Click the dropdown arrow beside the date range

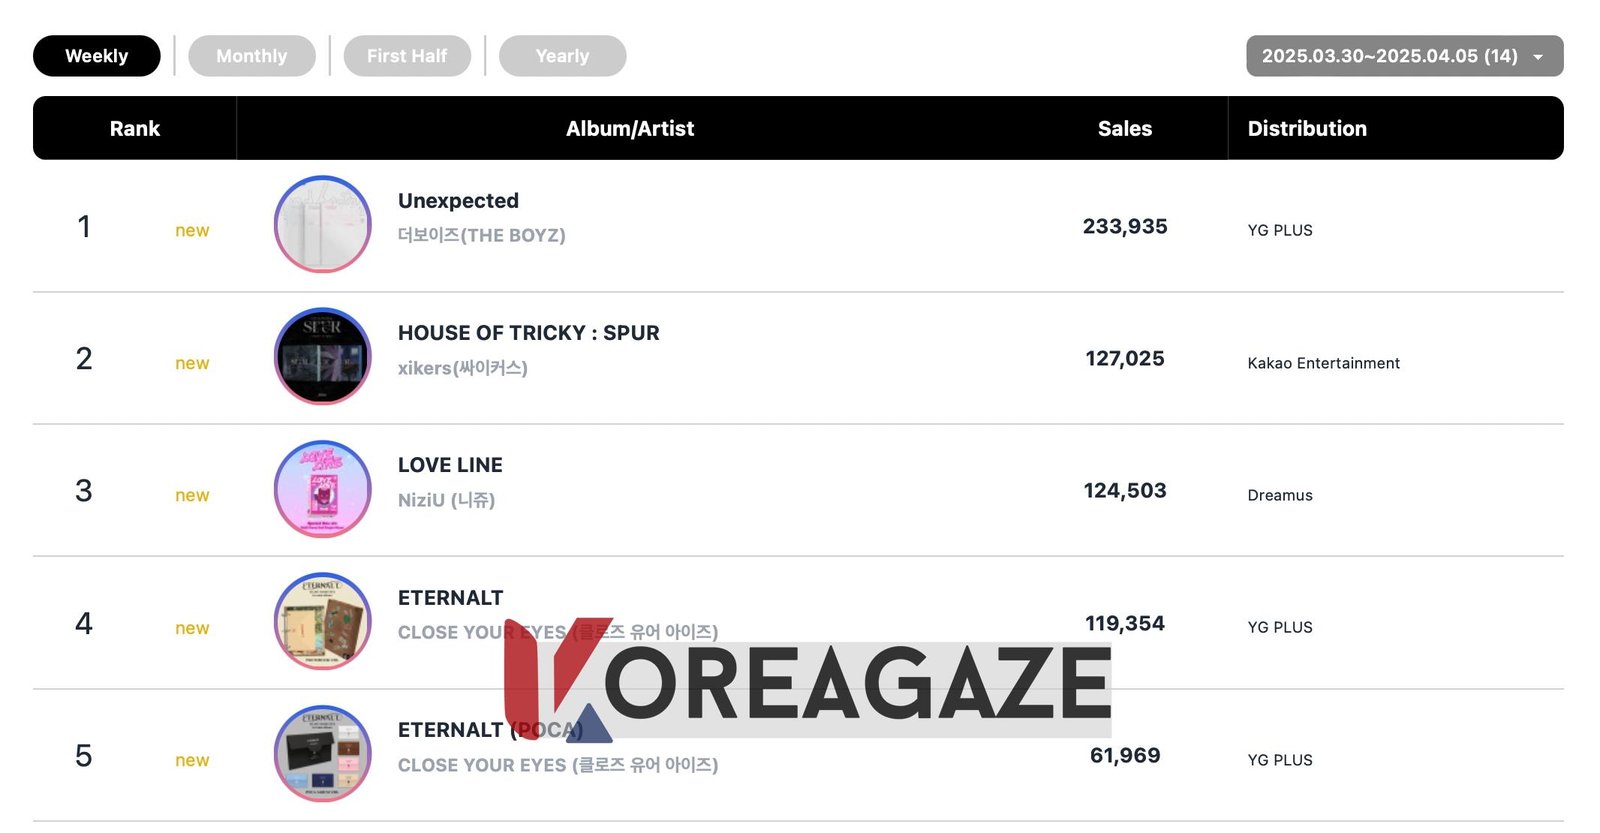pyautogui.click(x=1538, y=57)
